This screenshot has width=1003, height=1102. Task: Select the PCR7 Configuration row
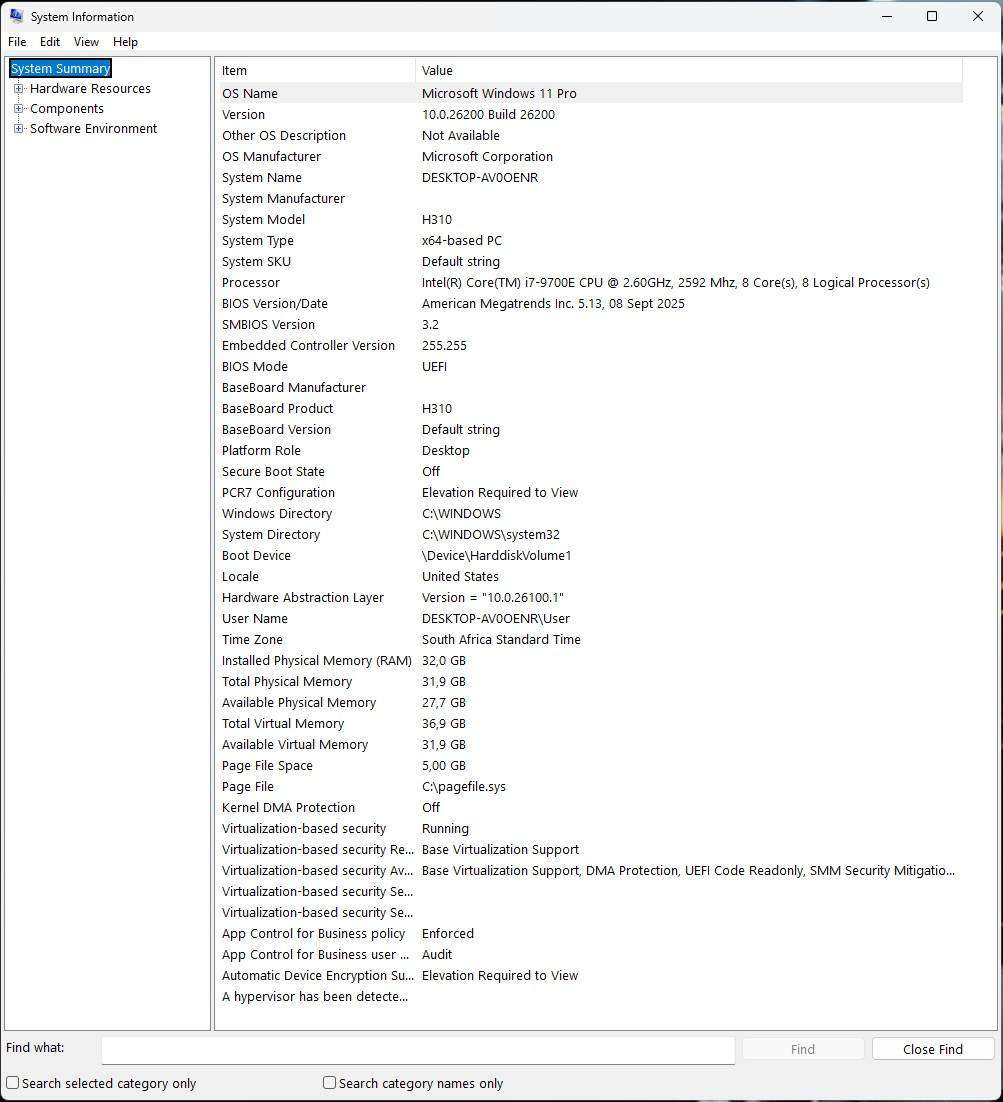[x=590, y=493]
